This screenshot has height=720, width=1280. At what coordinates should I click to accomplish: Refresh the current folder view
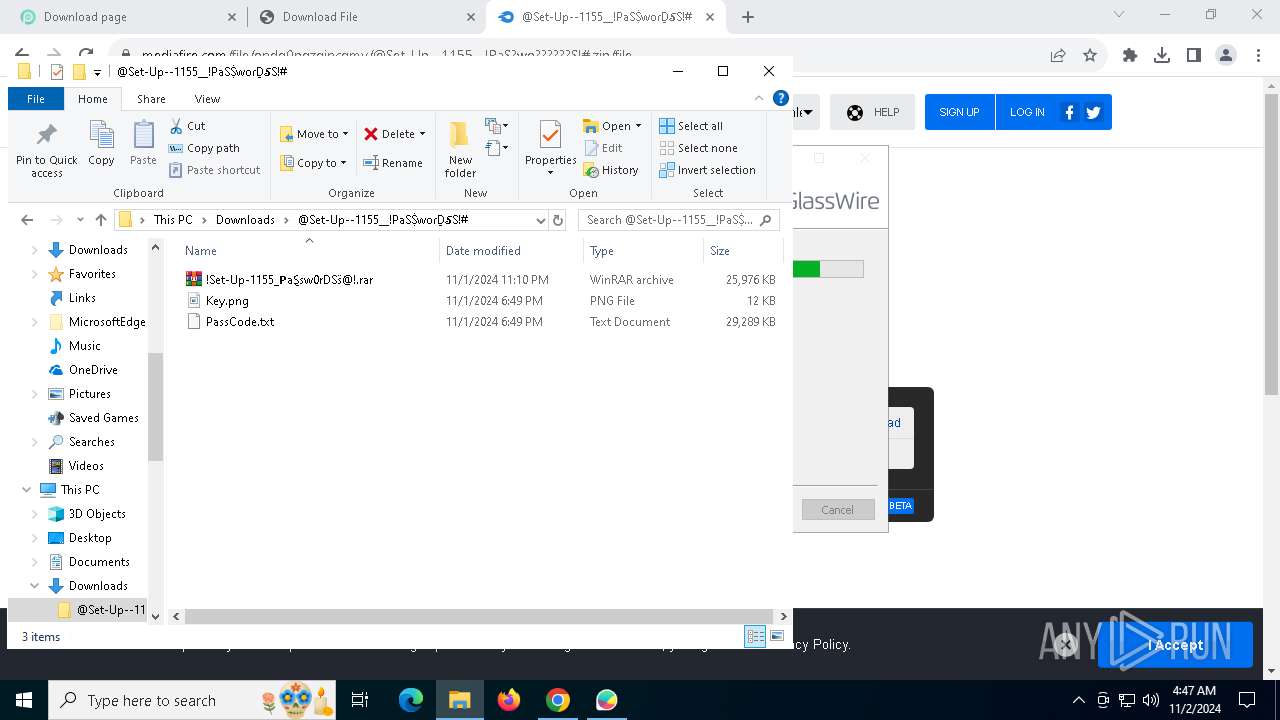click(x=558, y=220)
